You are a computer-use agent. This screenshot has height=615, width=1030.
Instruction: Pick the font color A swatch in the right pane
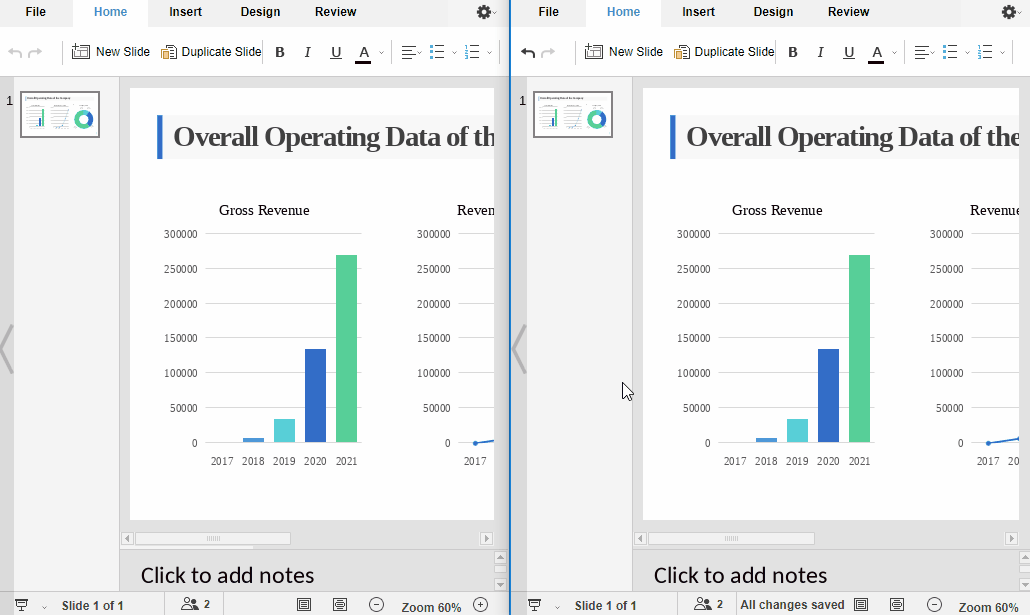click(x=876, y=52)
